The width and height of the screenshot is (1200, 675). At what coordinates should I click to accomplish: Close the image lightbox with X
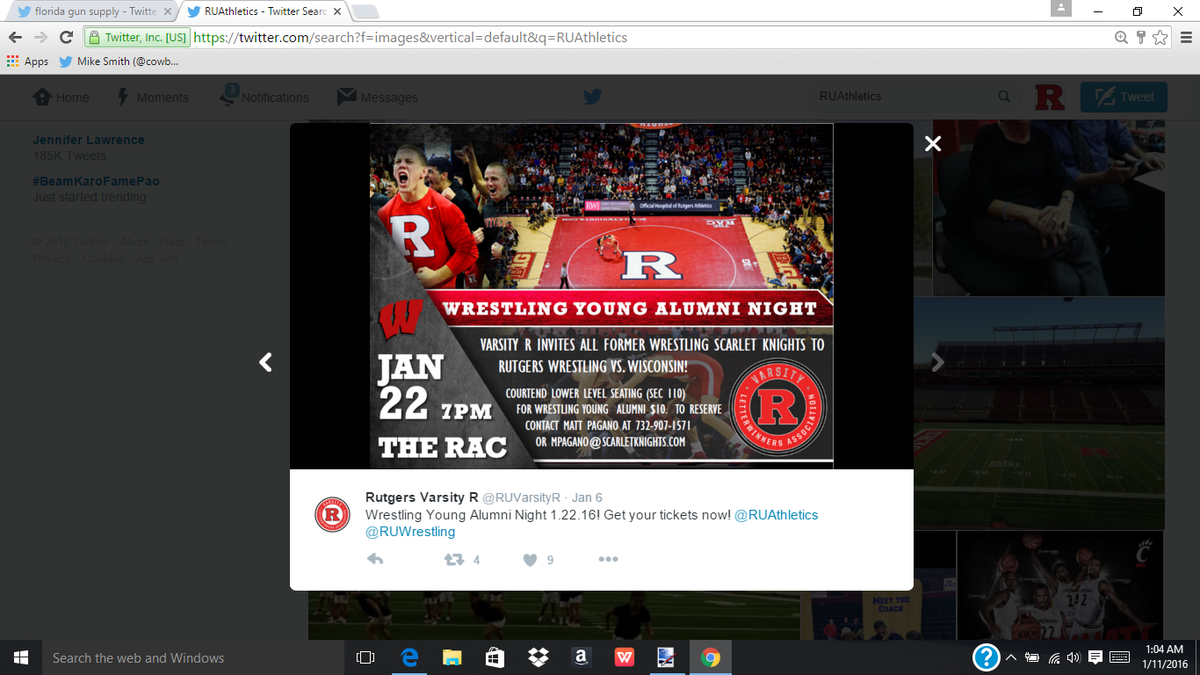click(933, 143)
